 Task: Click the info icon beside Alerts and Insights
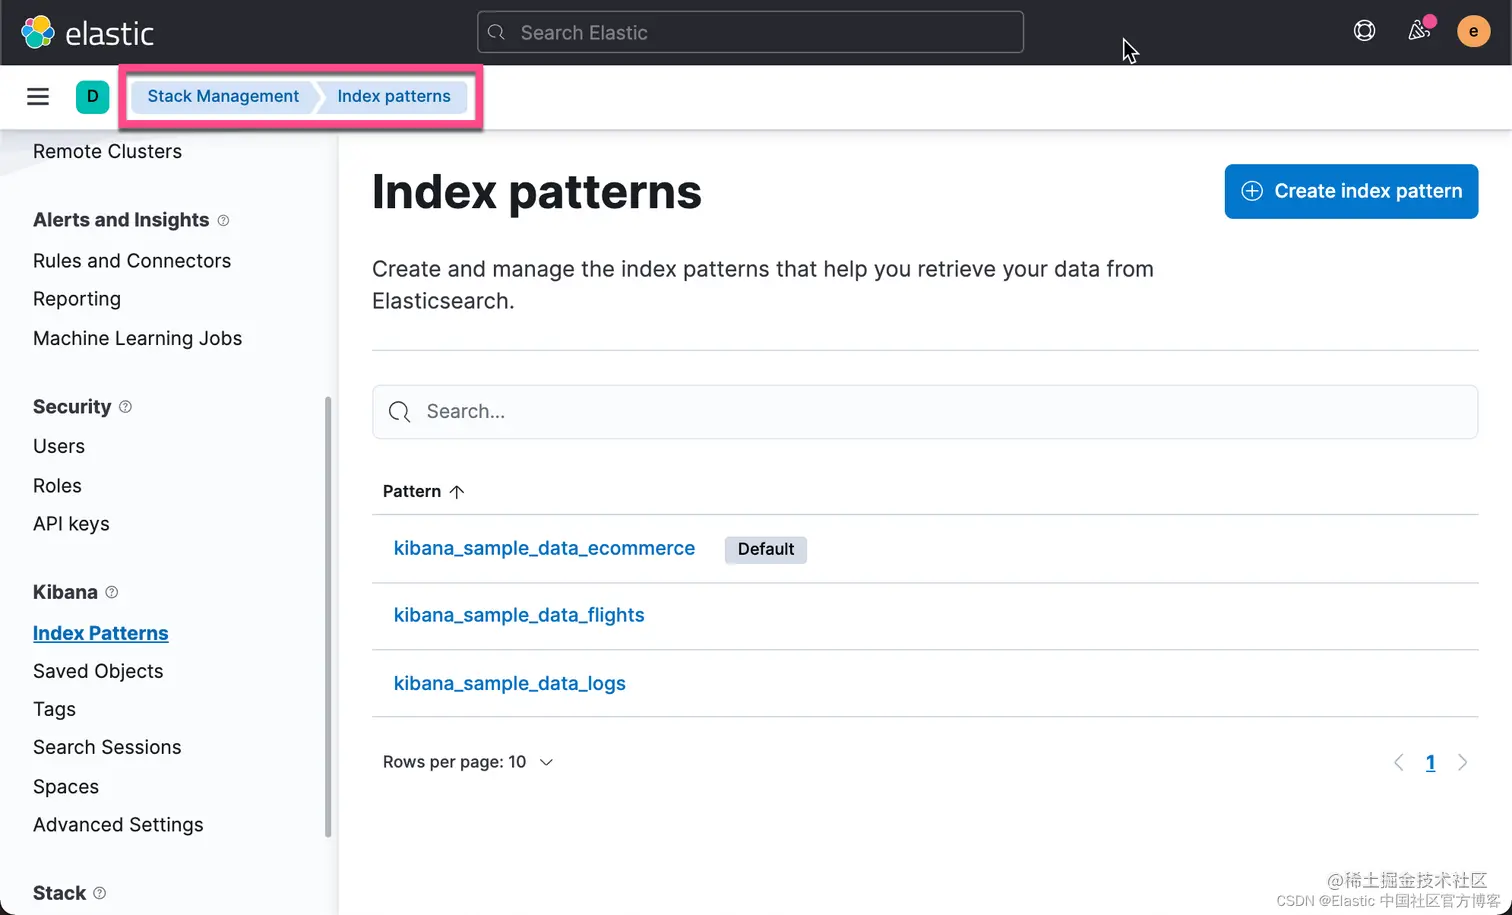point(223,220)
